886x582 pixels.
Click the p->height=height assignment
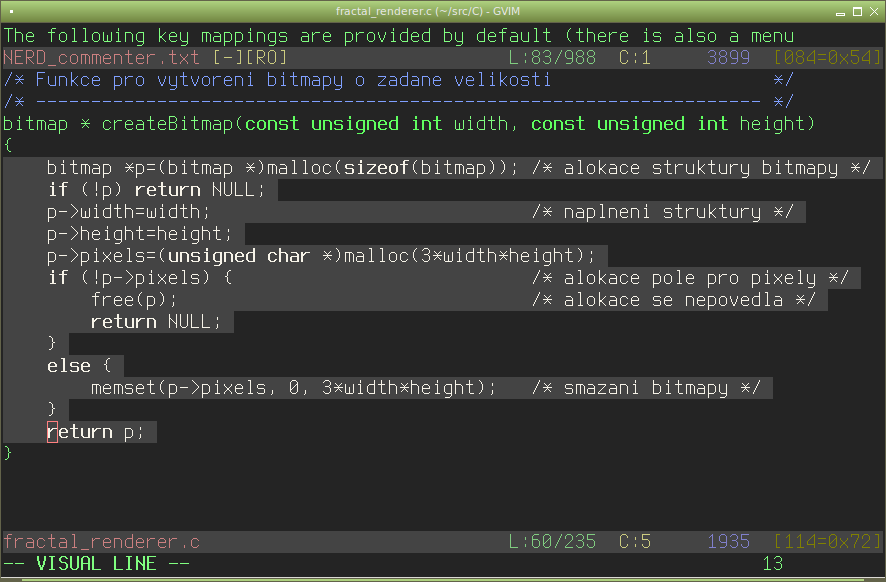139,234
